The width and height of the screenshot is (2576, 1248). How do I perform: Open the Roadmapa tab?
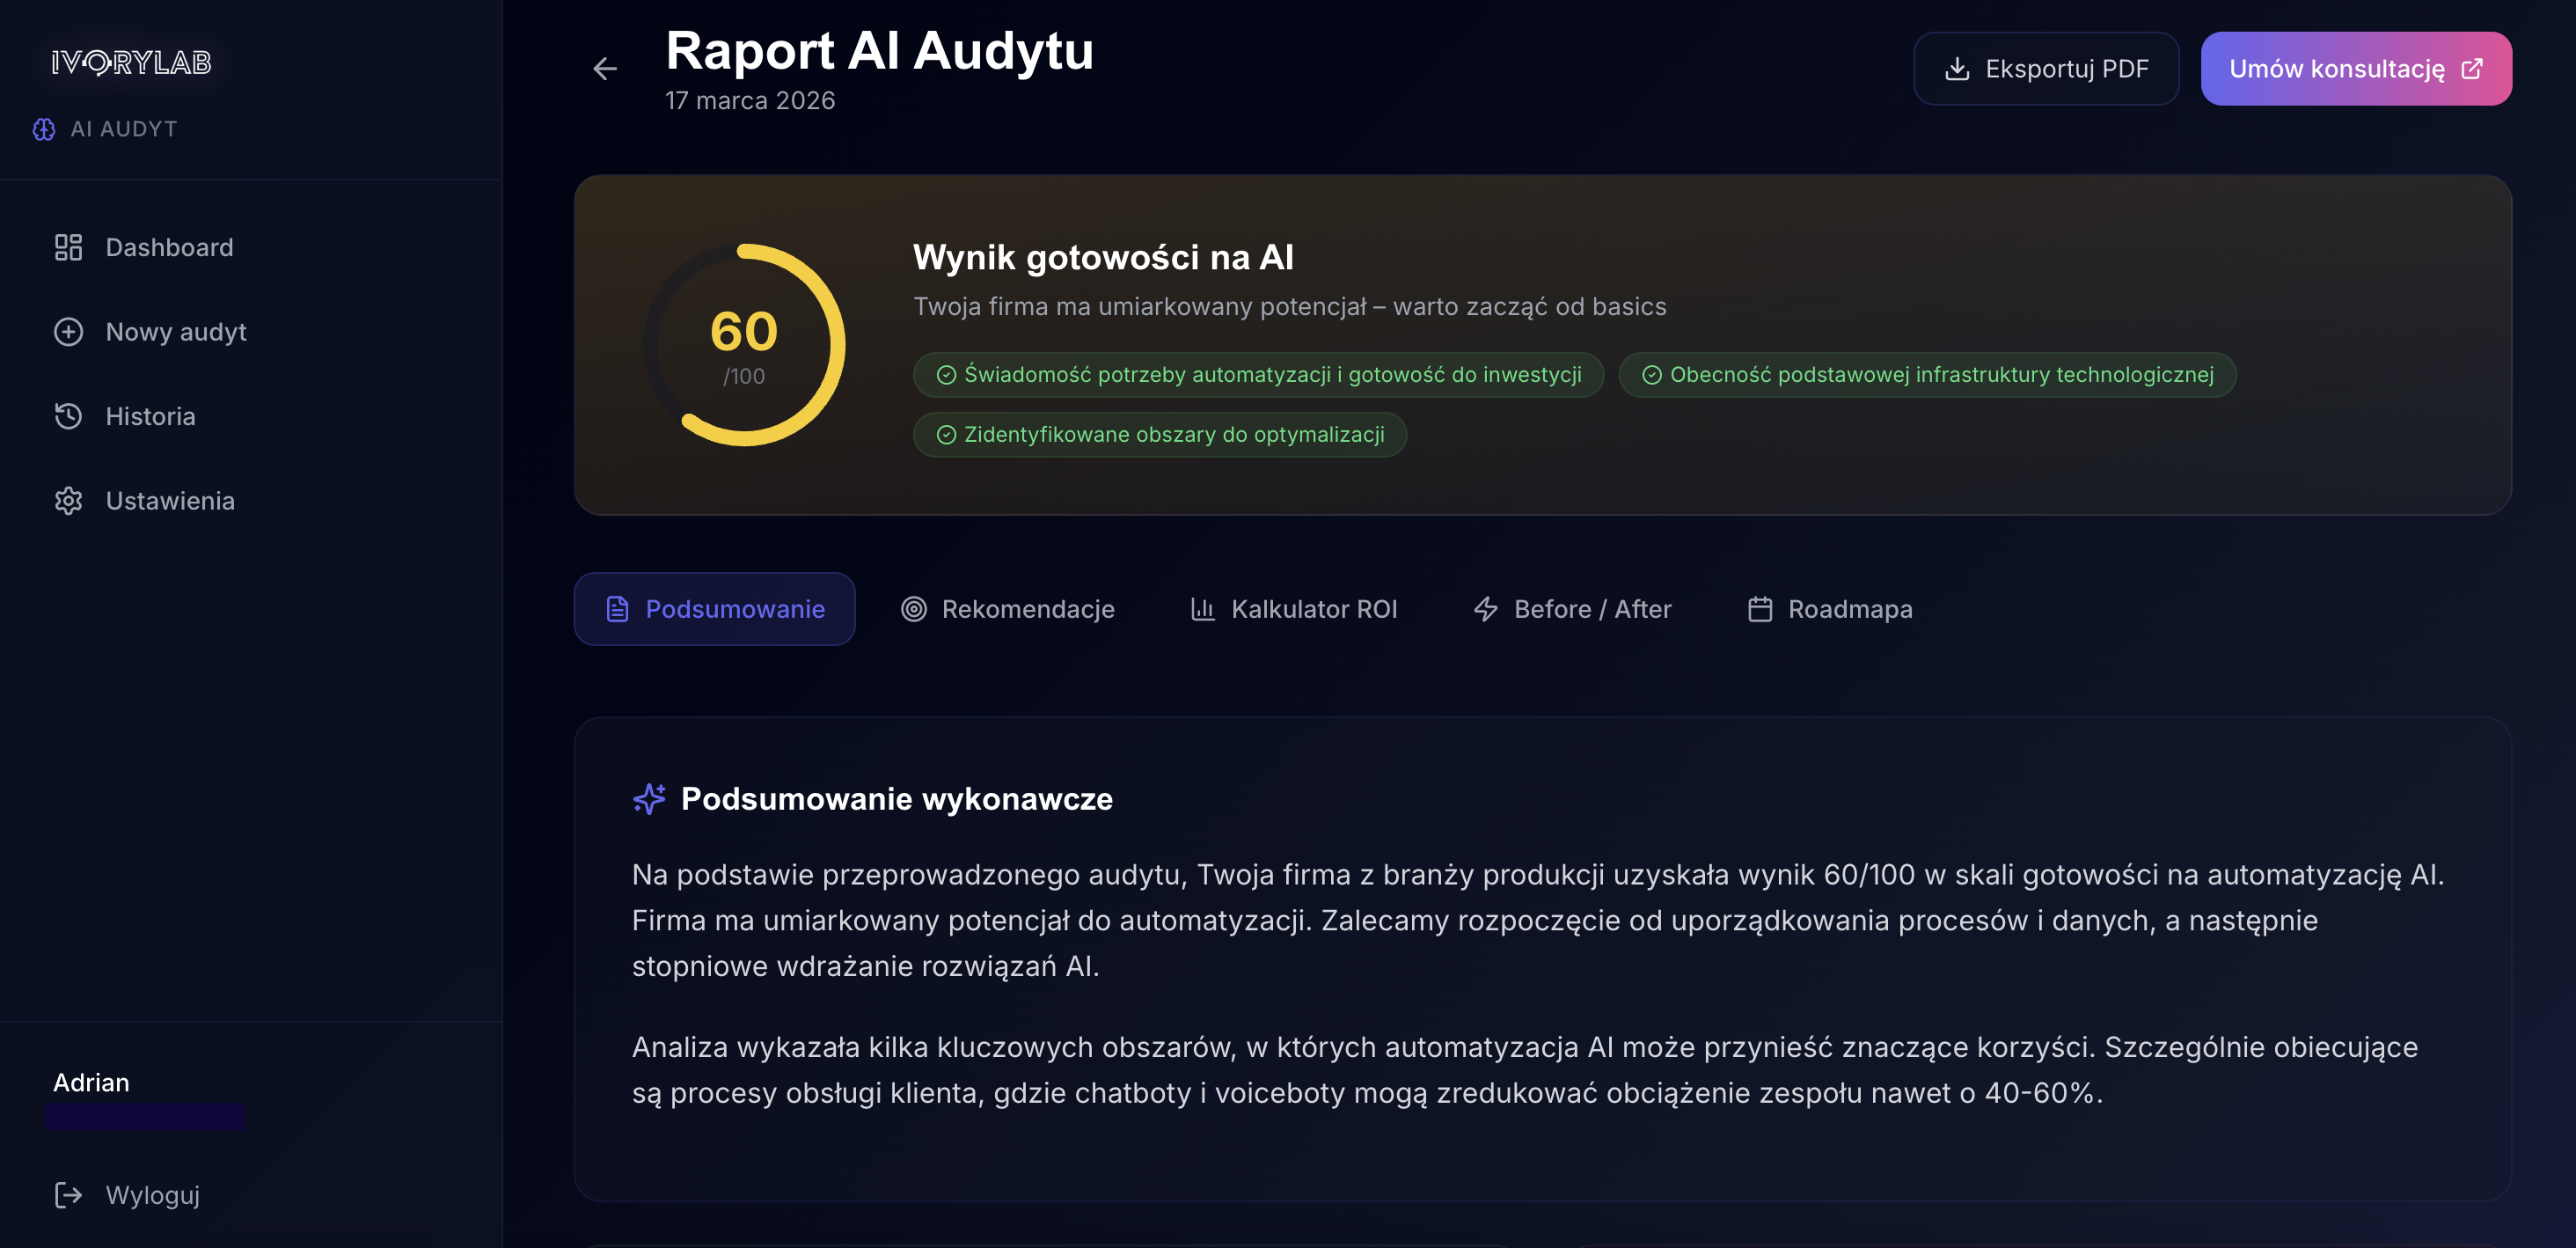[x=1848, y=608]
